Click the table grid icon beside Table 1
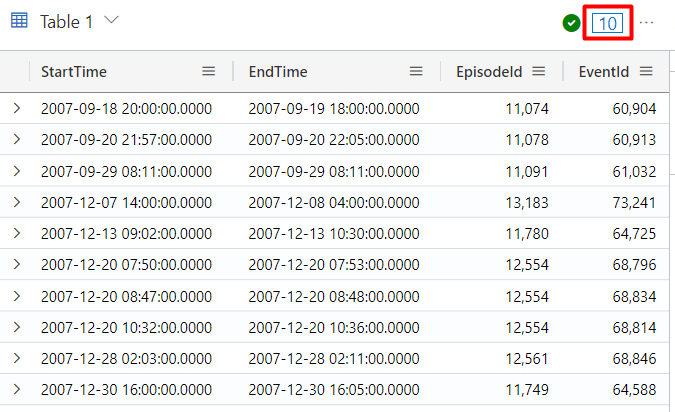 (19, 22)
